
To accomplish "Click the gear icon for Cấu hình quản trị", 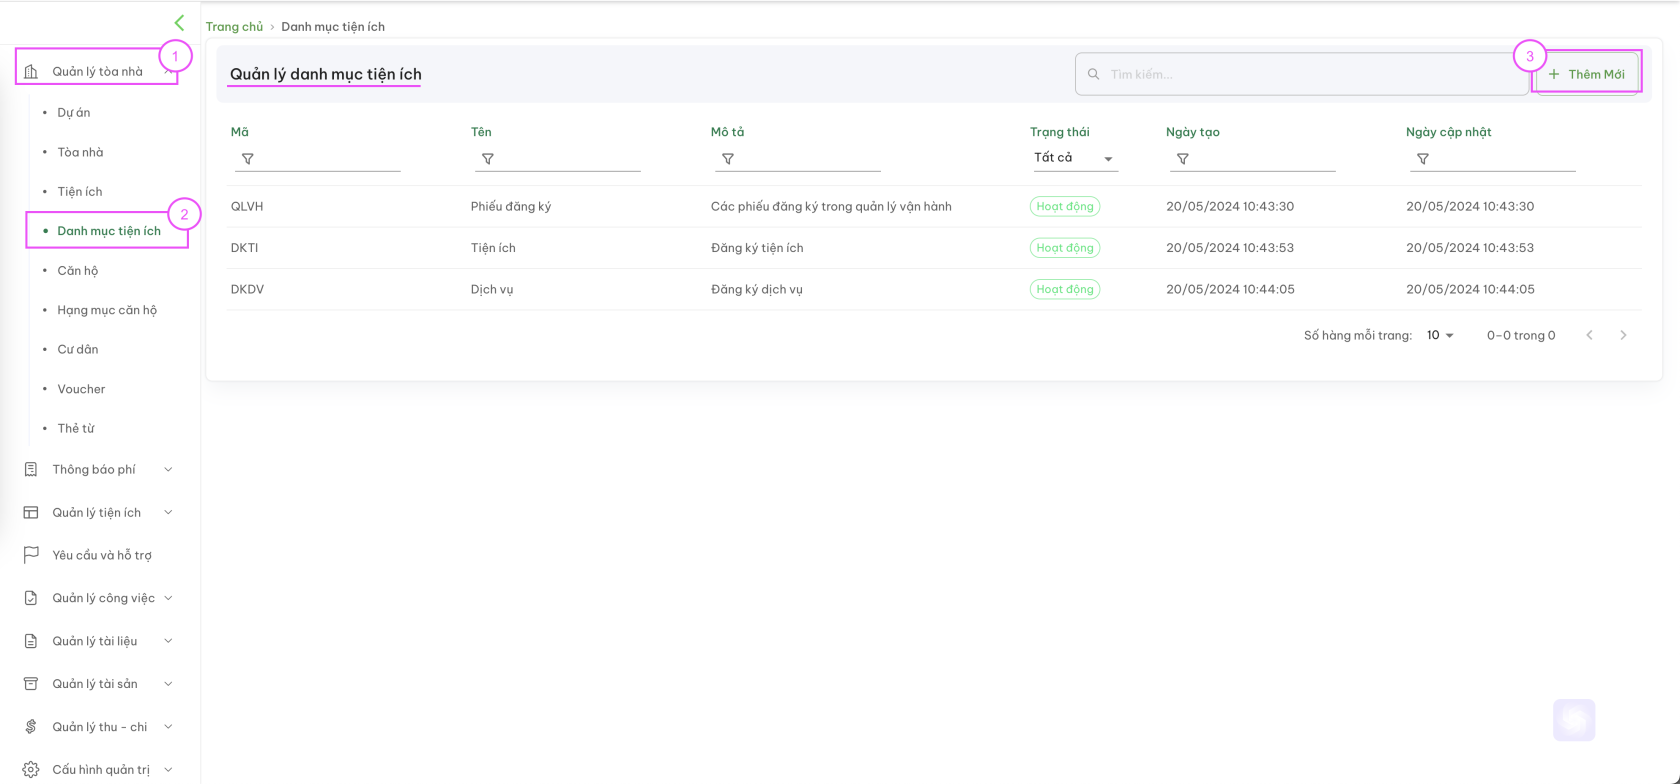I will click(31, 770).
